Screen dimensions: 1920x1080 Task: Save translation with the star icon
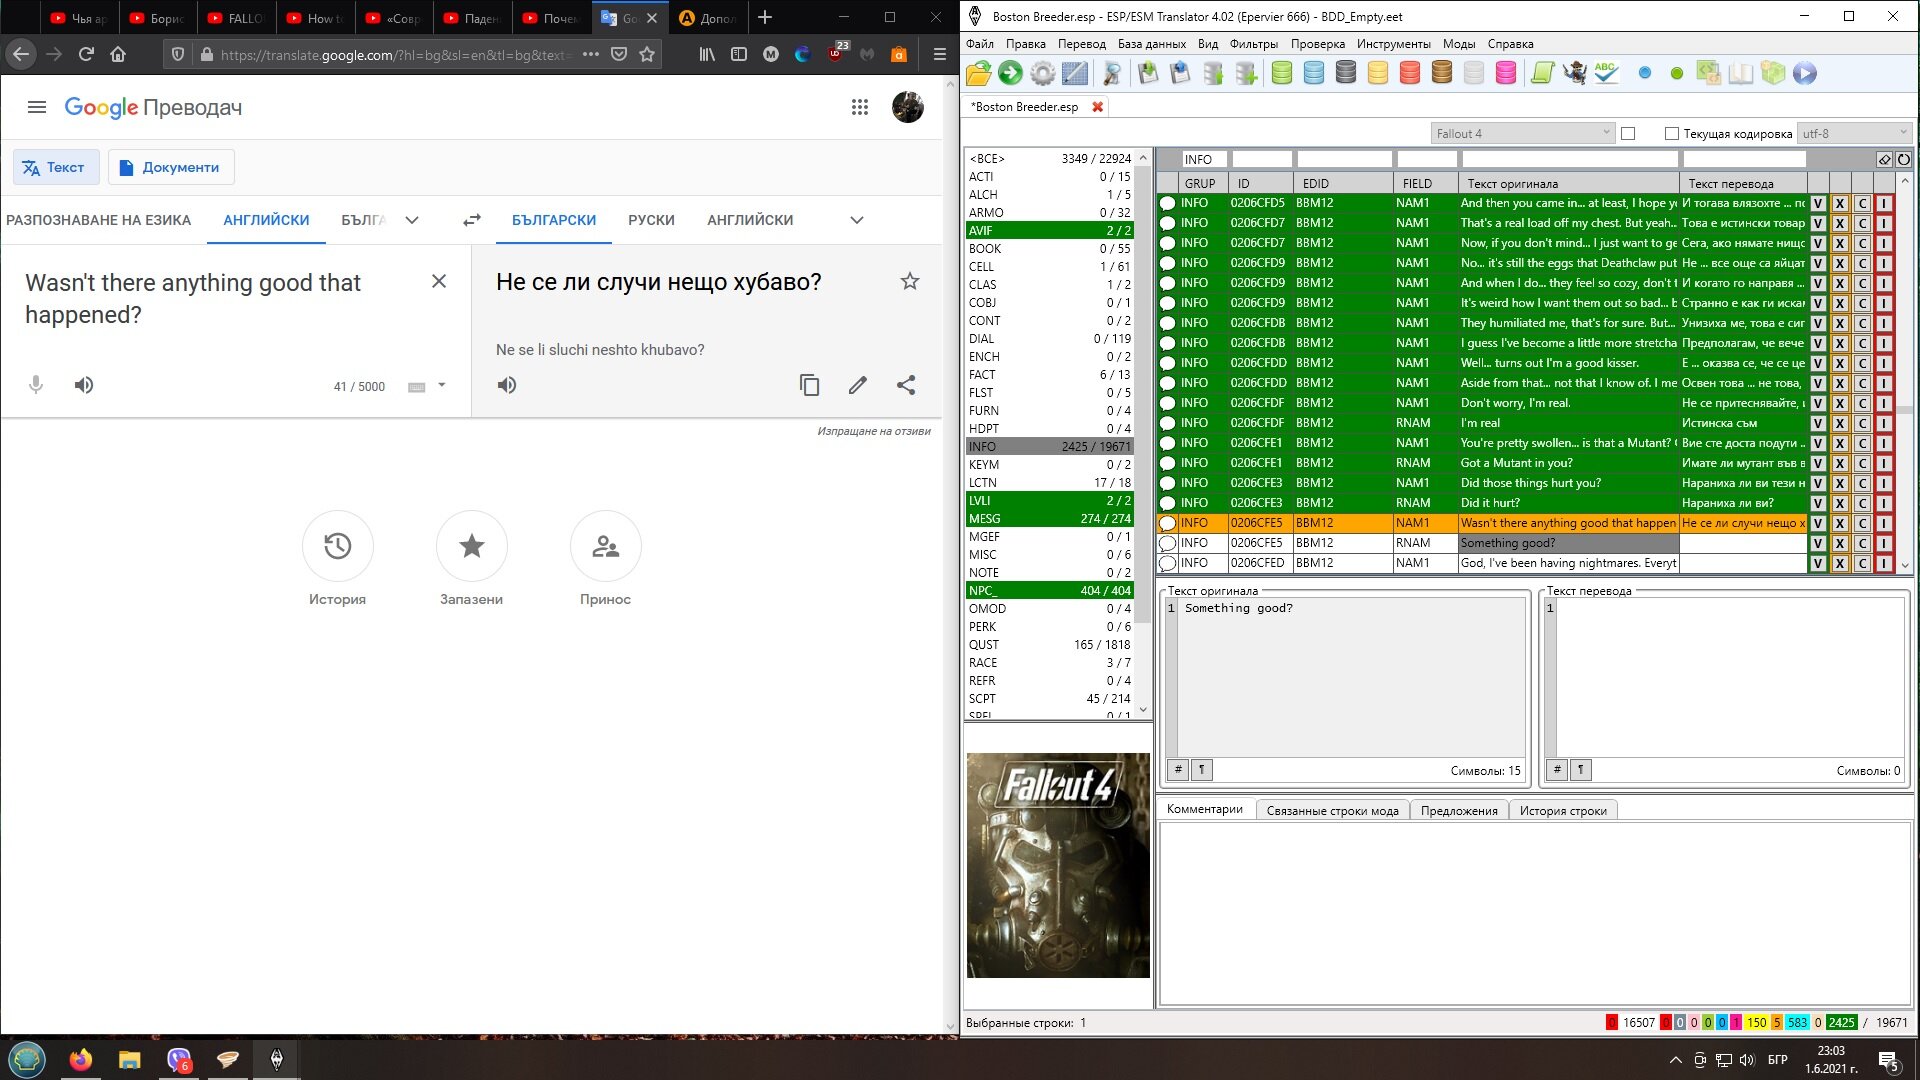pyautogui.click(x=909, y=281)
